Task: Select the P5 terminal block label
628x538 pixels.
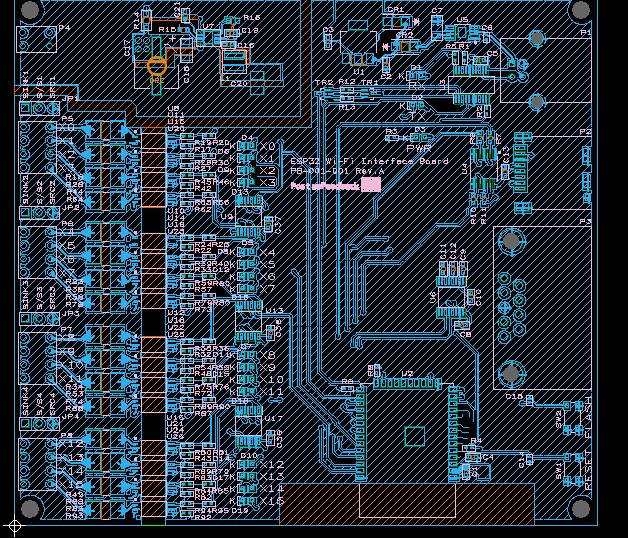Action: tap(67, 119)
